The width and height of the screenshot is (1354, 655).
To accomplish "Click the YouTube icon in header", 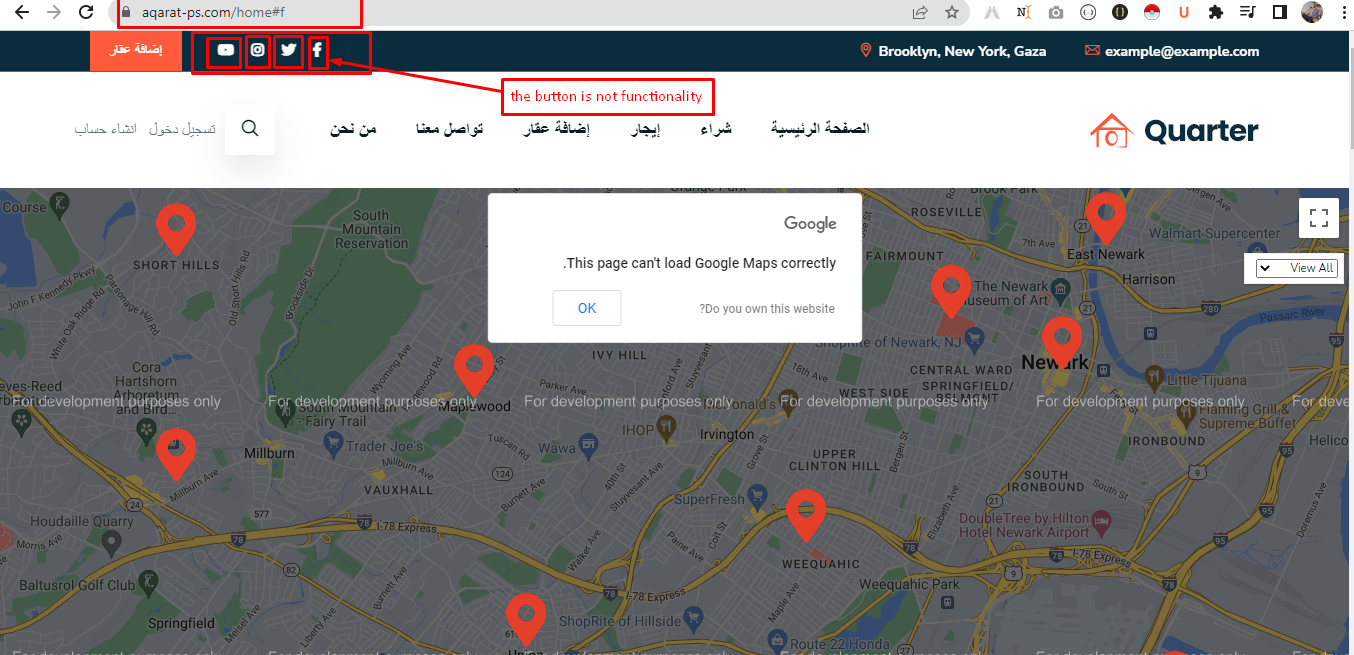I will click(226, 51).
